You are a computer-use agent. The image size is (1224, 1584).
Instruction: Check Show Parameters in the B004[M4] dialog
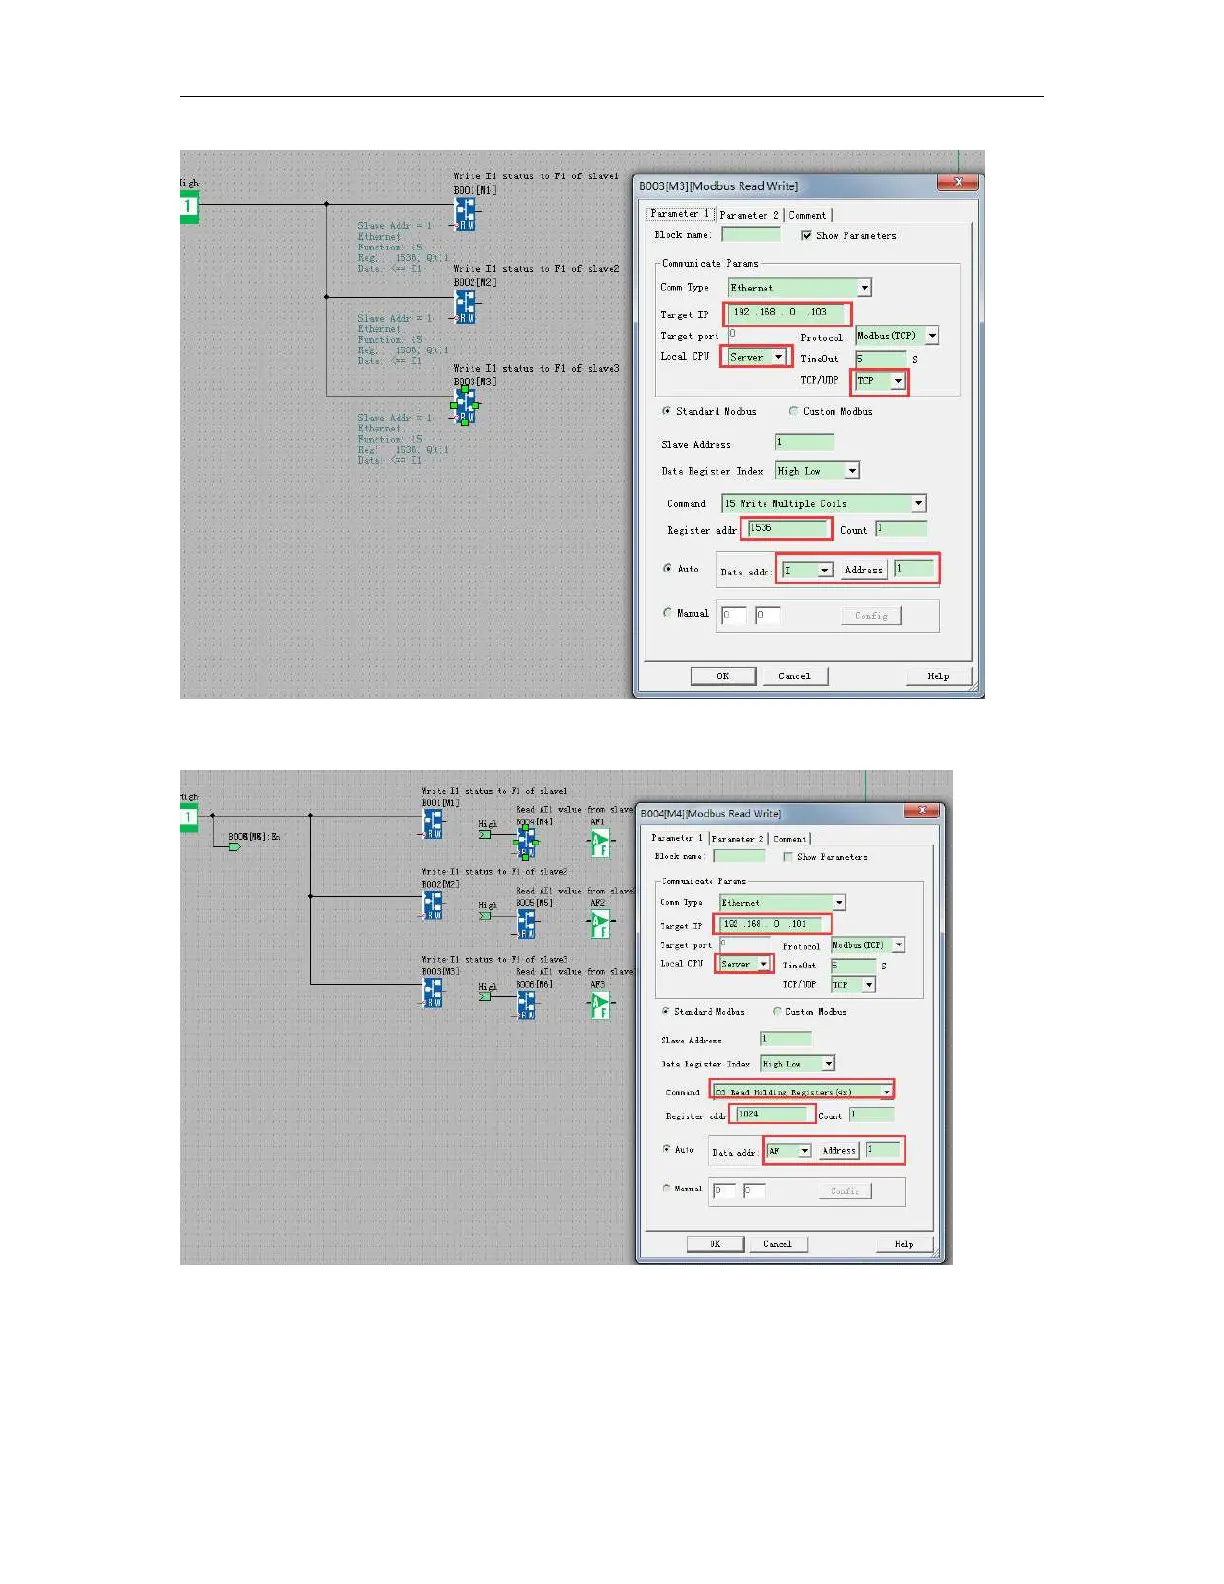click(788, 857)
